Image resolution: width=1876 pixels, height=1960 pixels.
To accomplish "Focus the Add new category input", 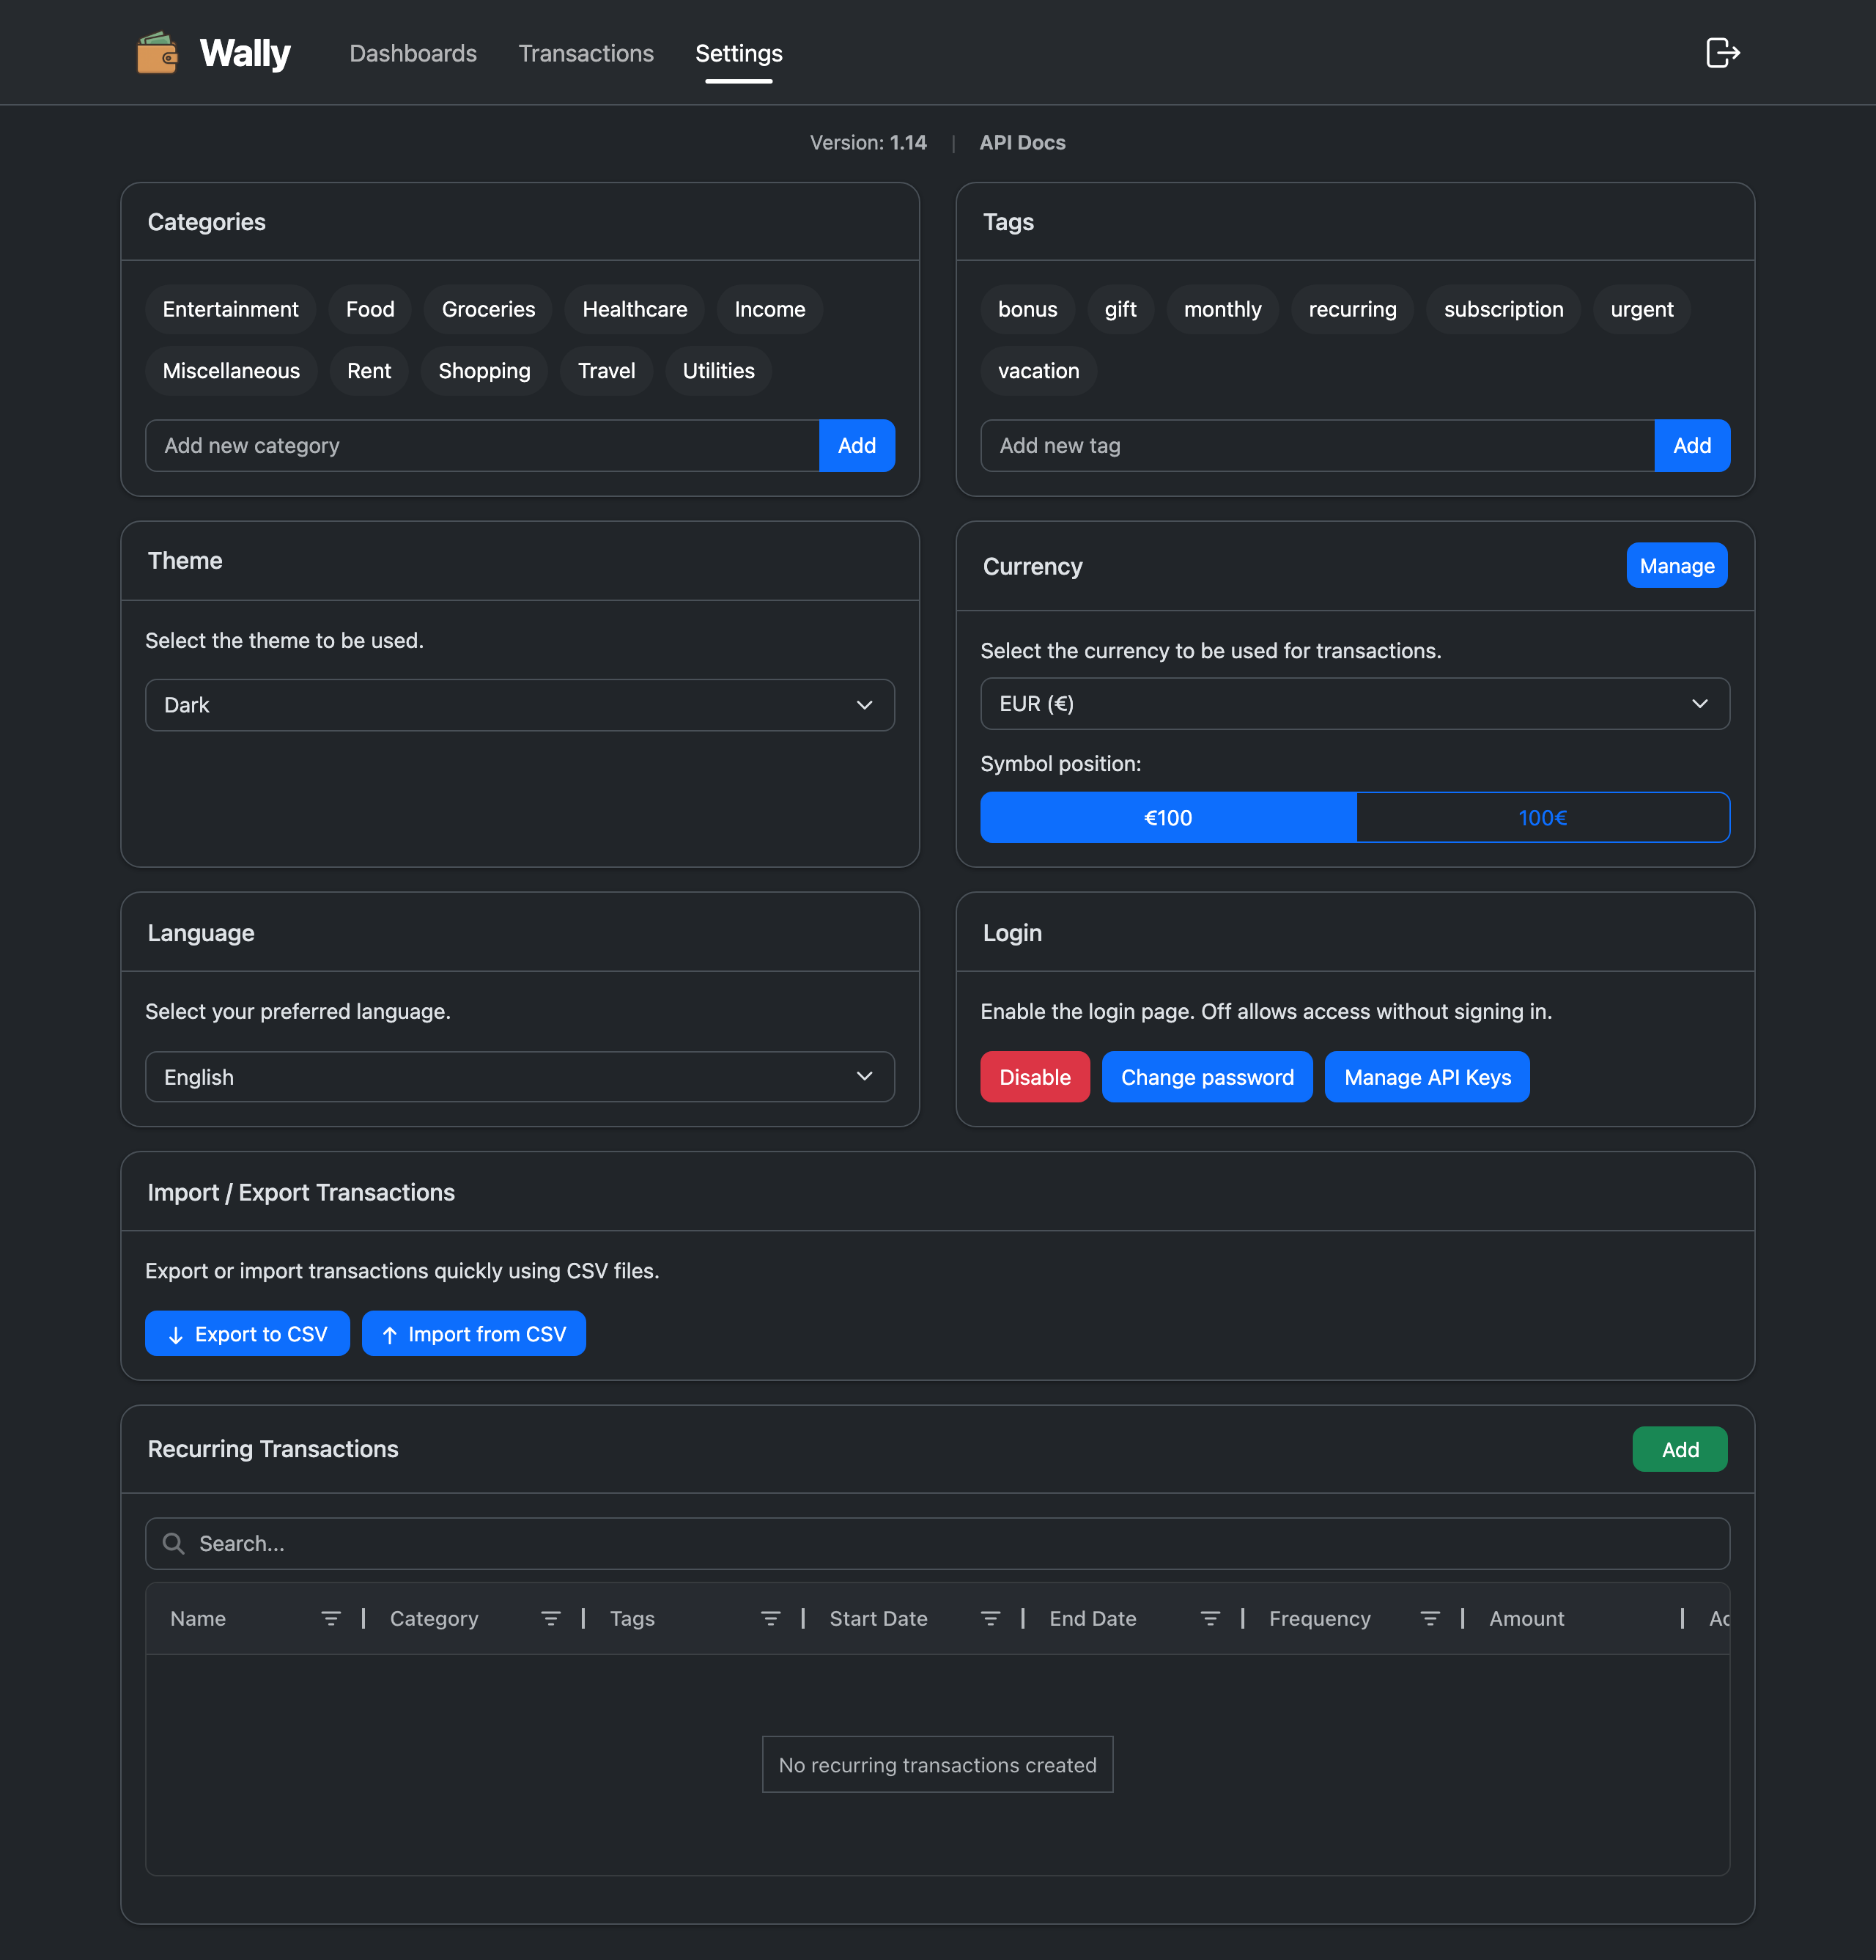I will [x=482, y=445].
